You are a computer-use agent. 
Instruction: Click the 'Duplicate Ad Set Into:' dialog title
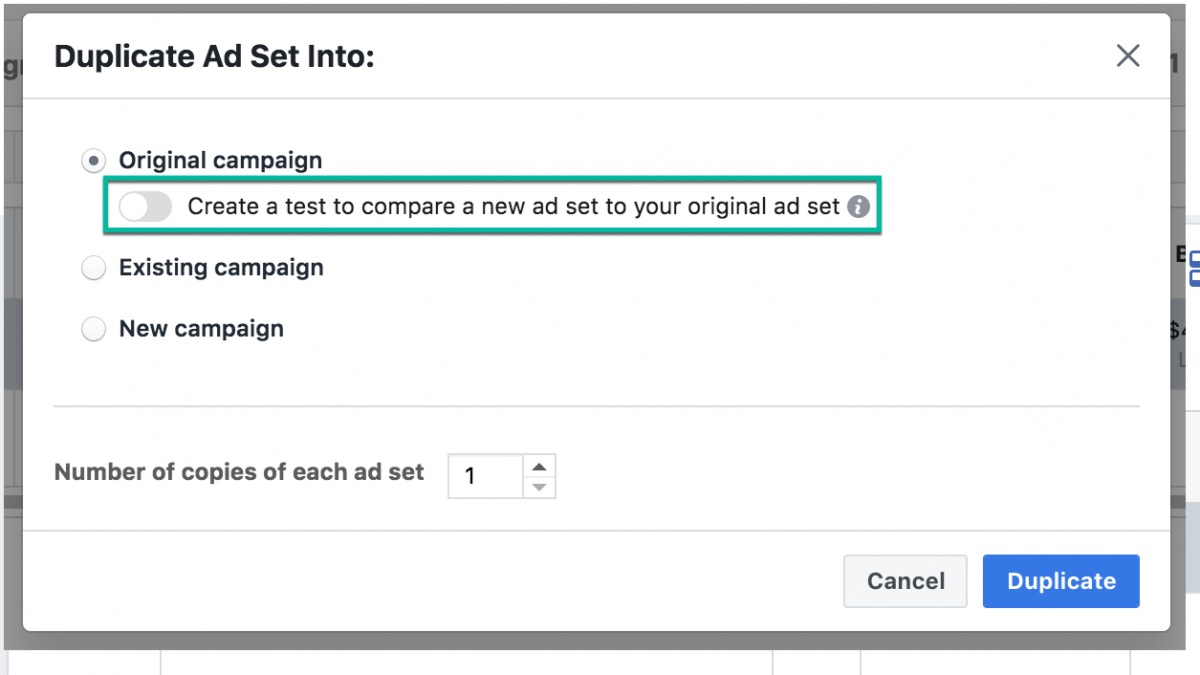(214, 56)
